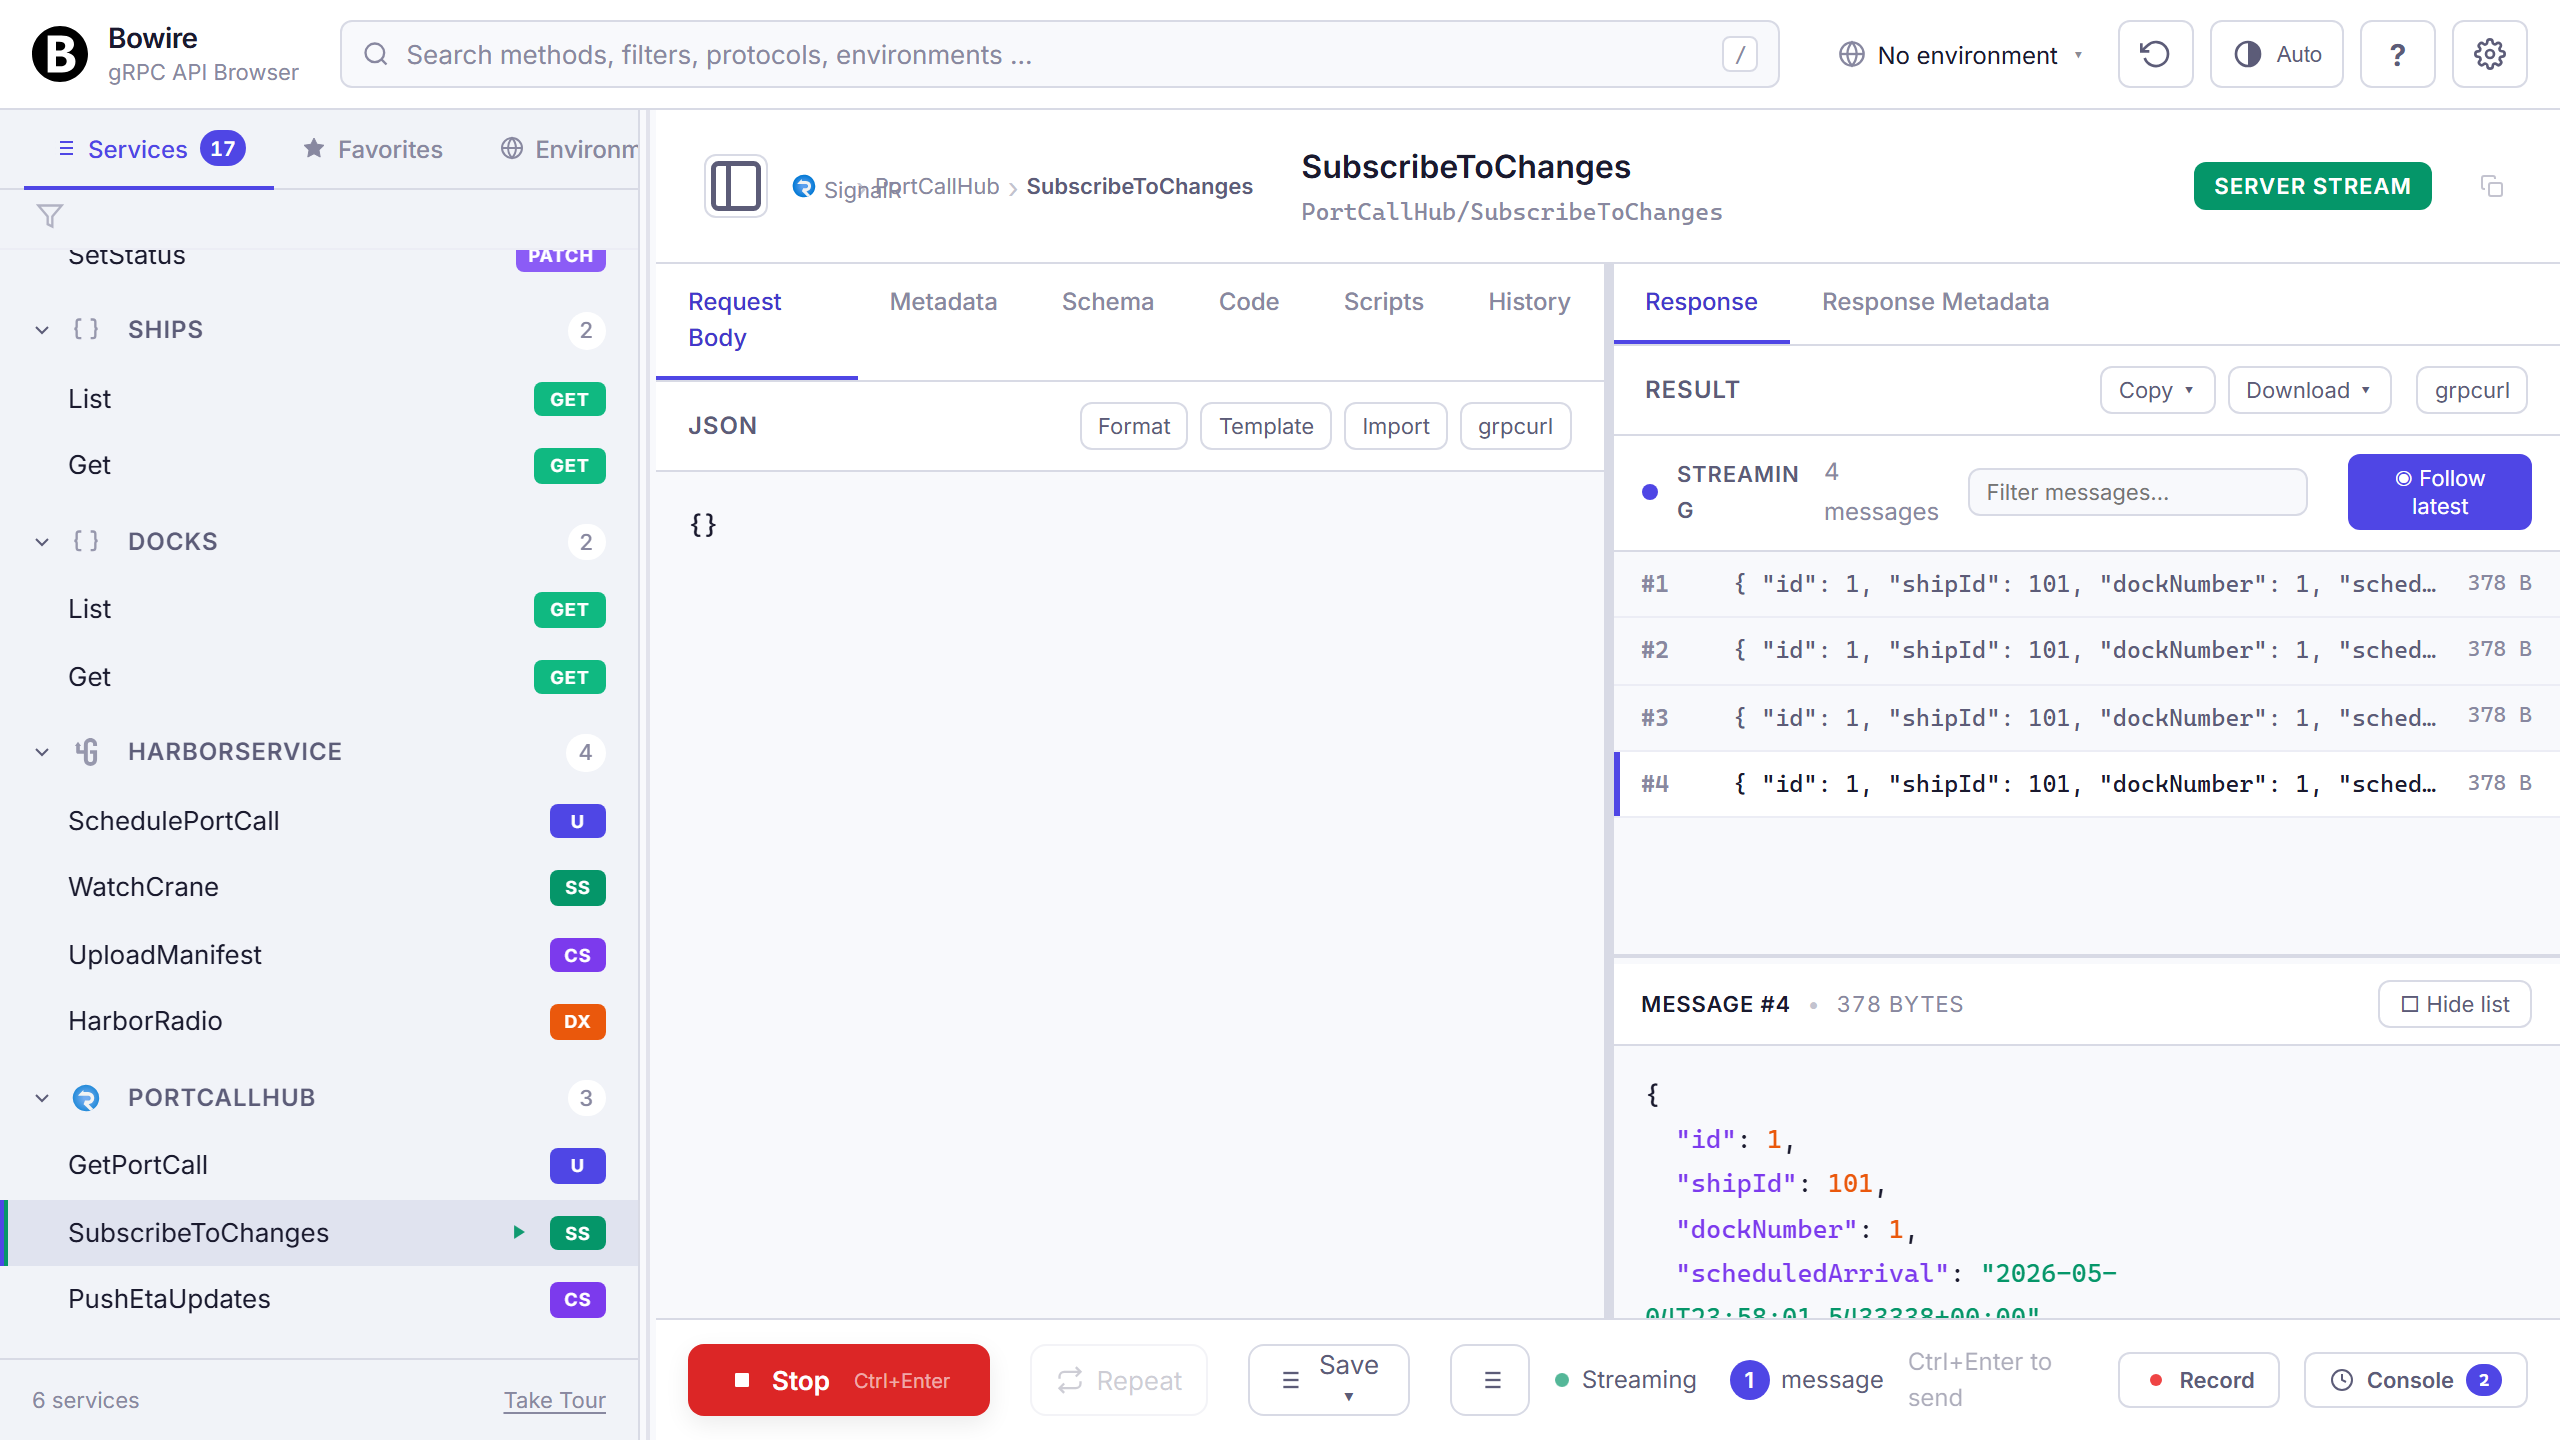Open the History tab
The image size is (2560, 1440).
pos(1528,302)
